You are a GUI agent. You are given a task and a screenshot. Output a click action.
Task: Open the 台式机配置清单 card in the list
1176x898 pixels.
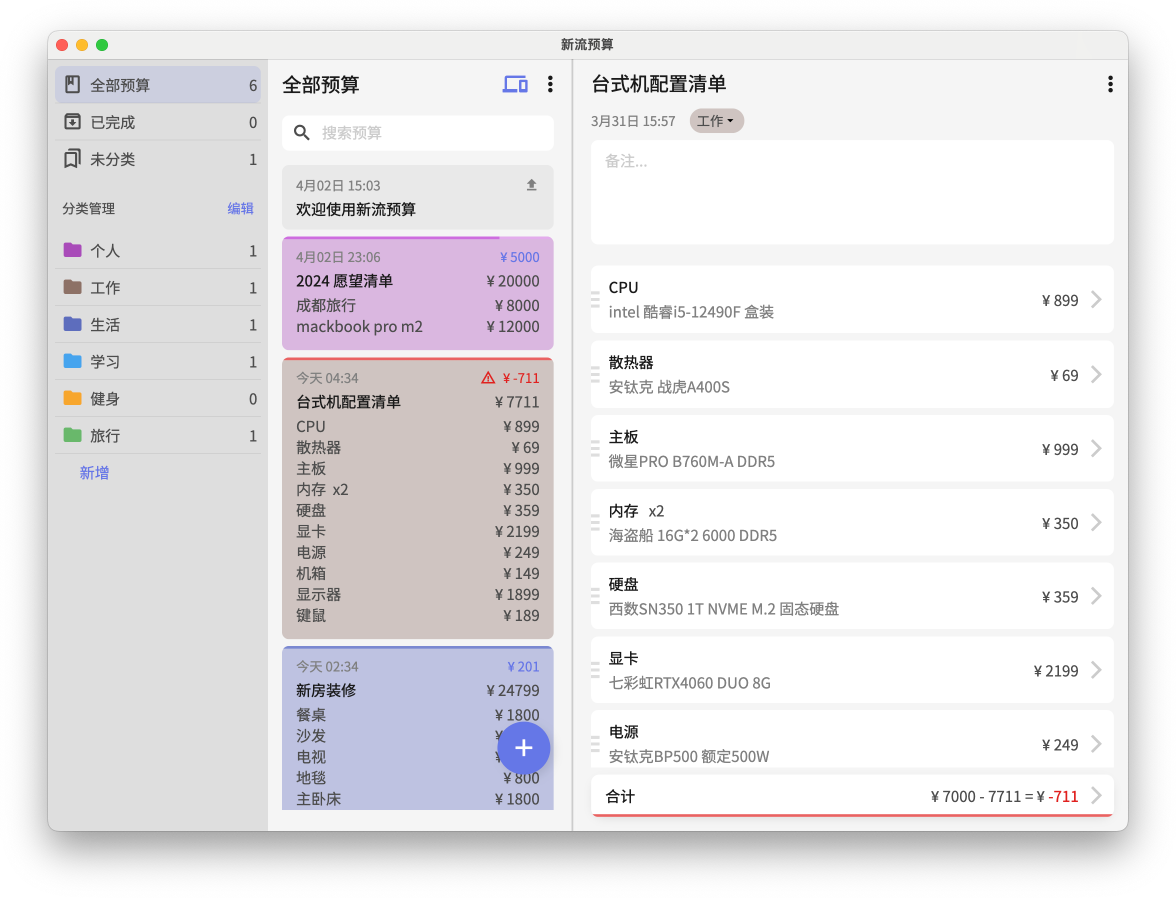[418, 498]
